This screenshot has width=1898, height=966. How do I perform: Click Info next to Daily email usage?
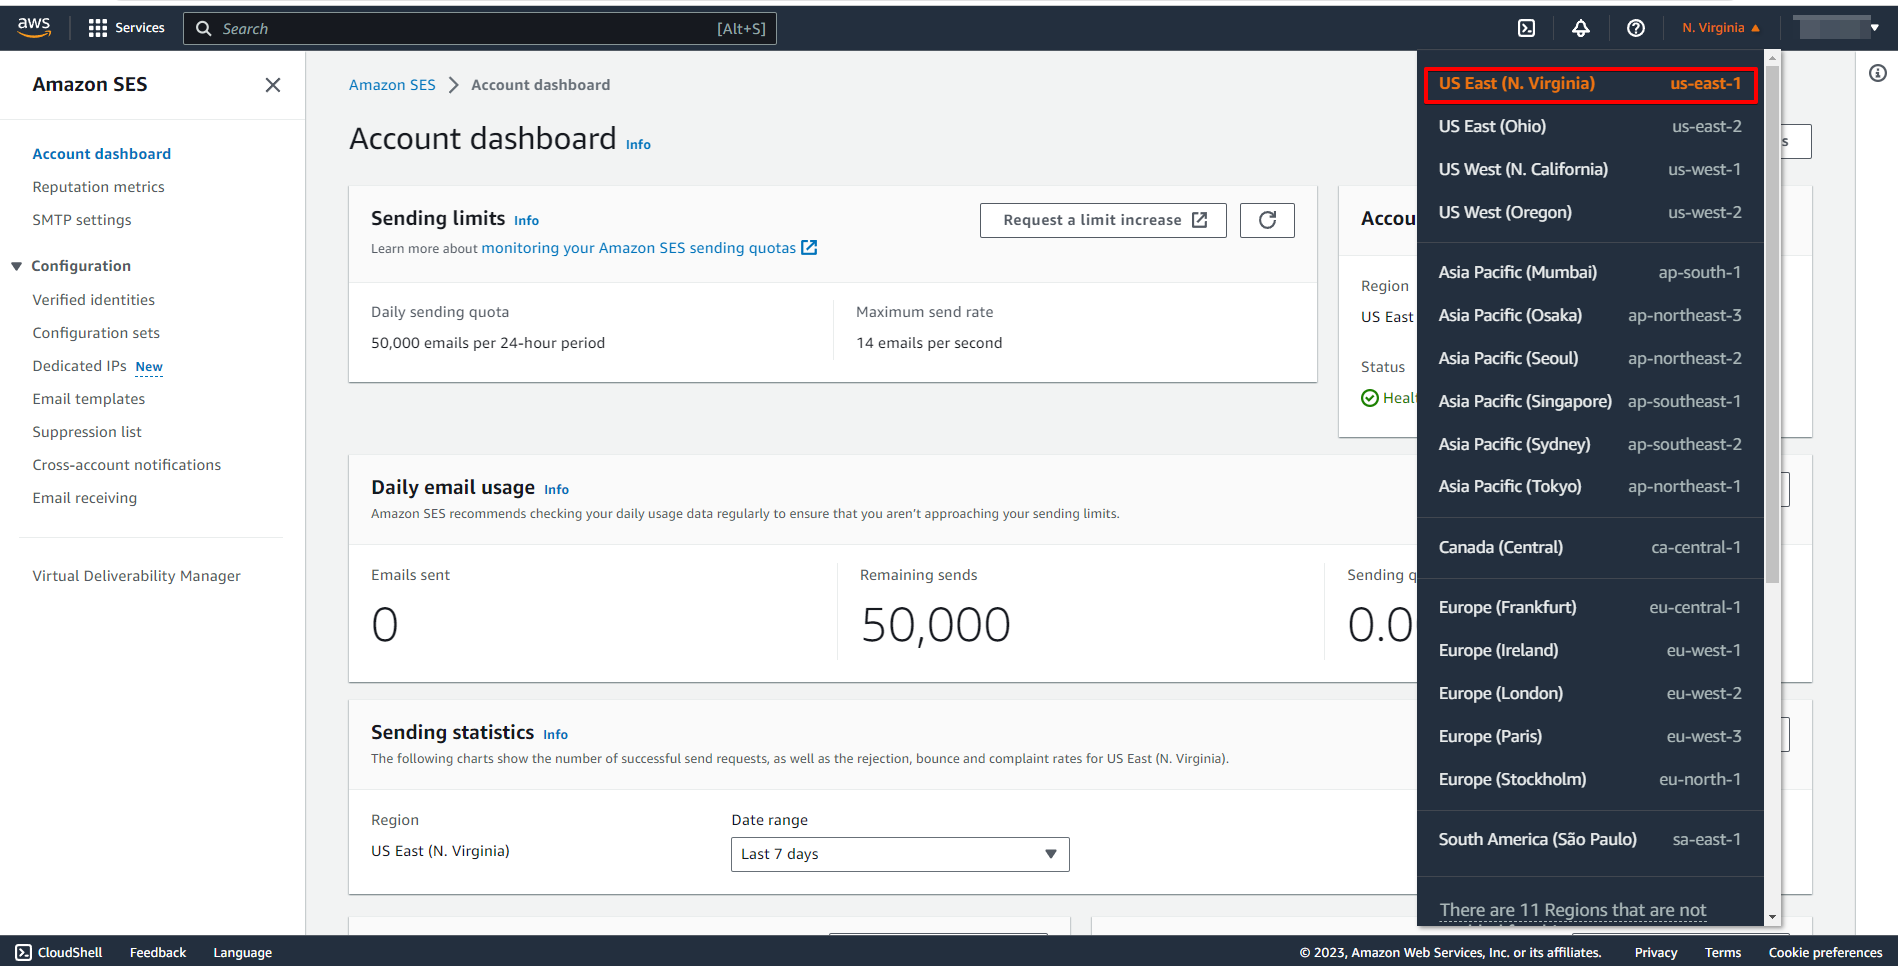coord(556,490)
